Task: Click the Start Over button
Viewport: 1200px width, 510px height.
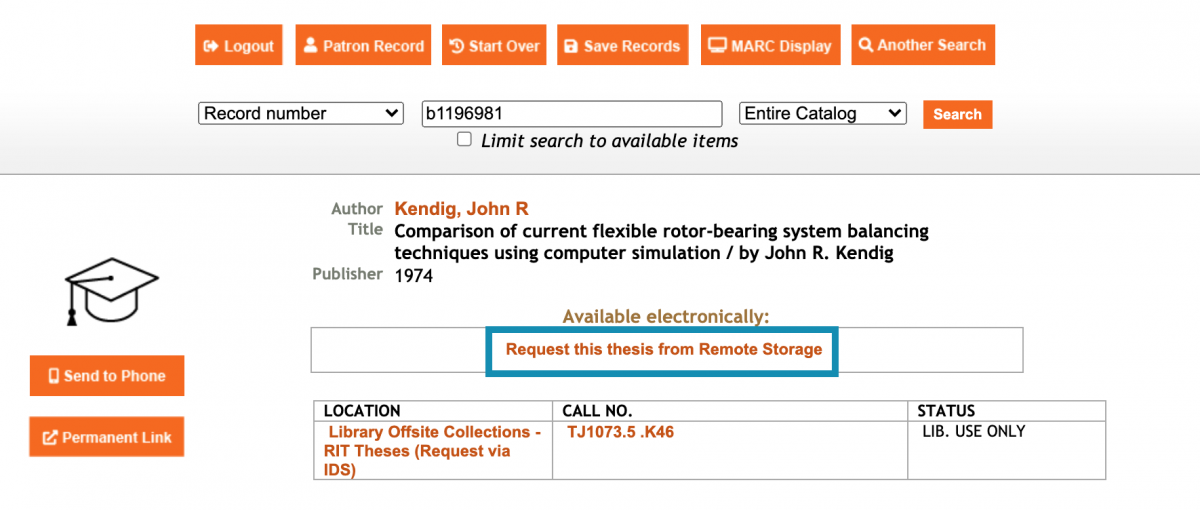Action: 494,46
